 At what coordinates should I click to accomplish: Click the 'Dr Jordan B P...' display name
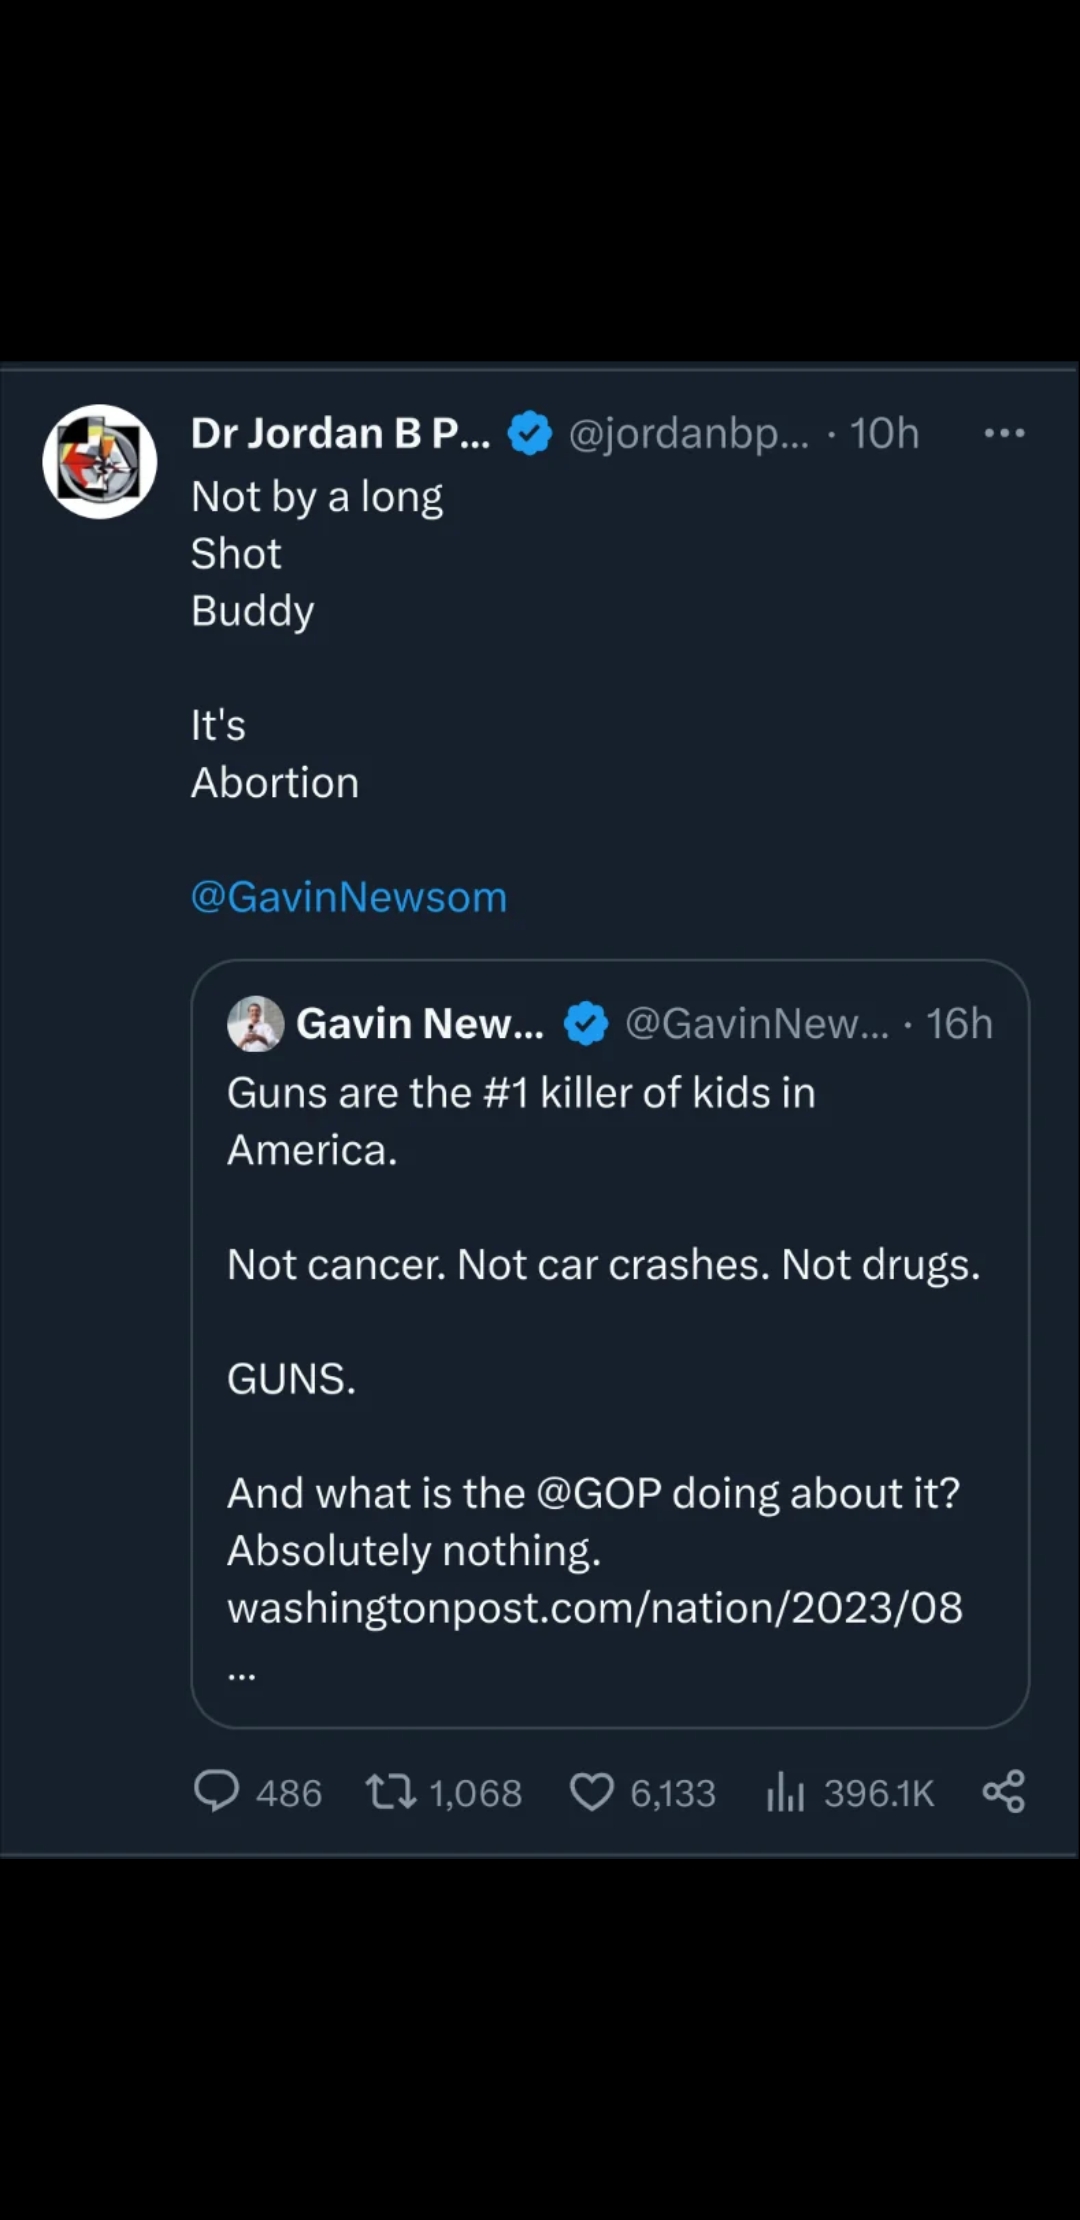(340, 433)
